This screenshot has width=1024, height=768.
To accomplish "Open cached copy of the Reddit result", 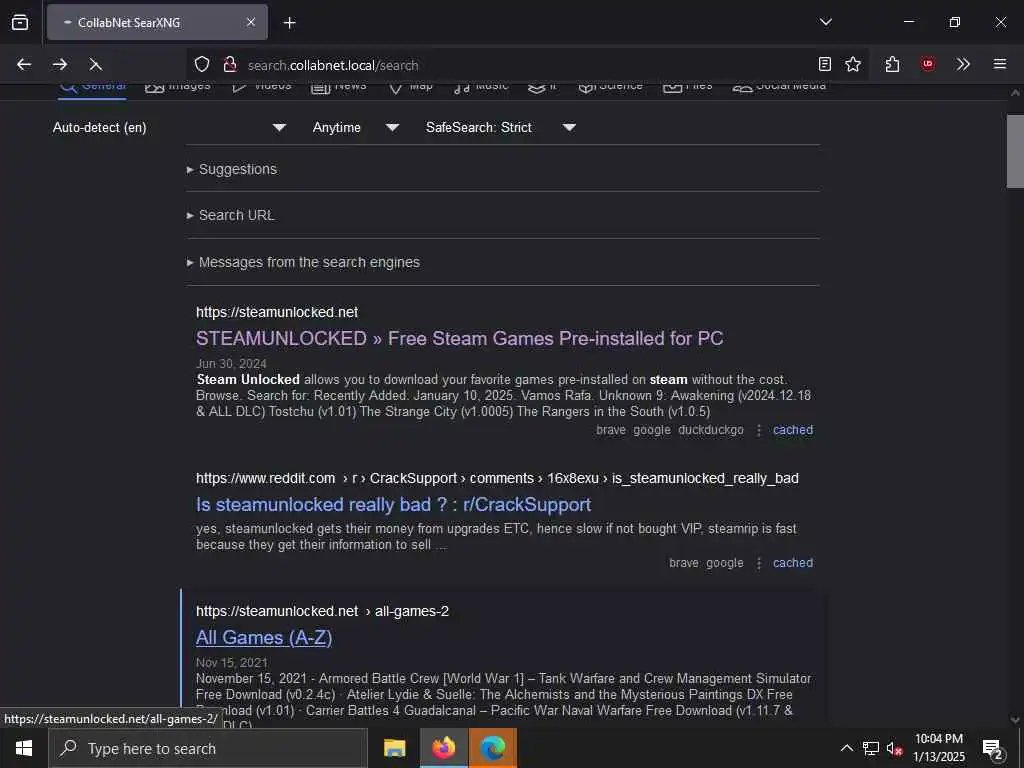I will pos(793,563).
